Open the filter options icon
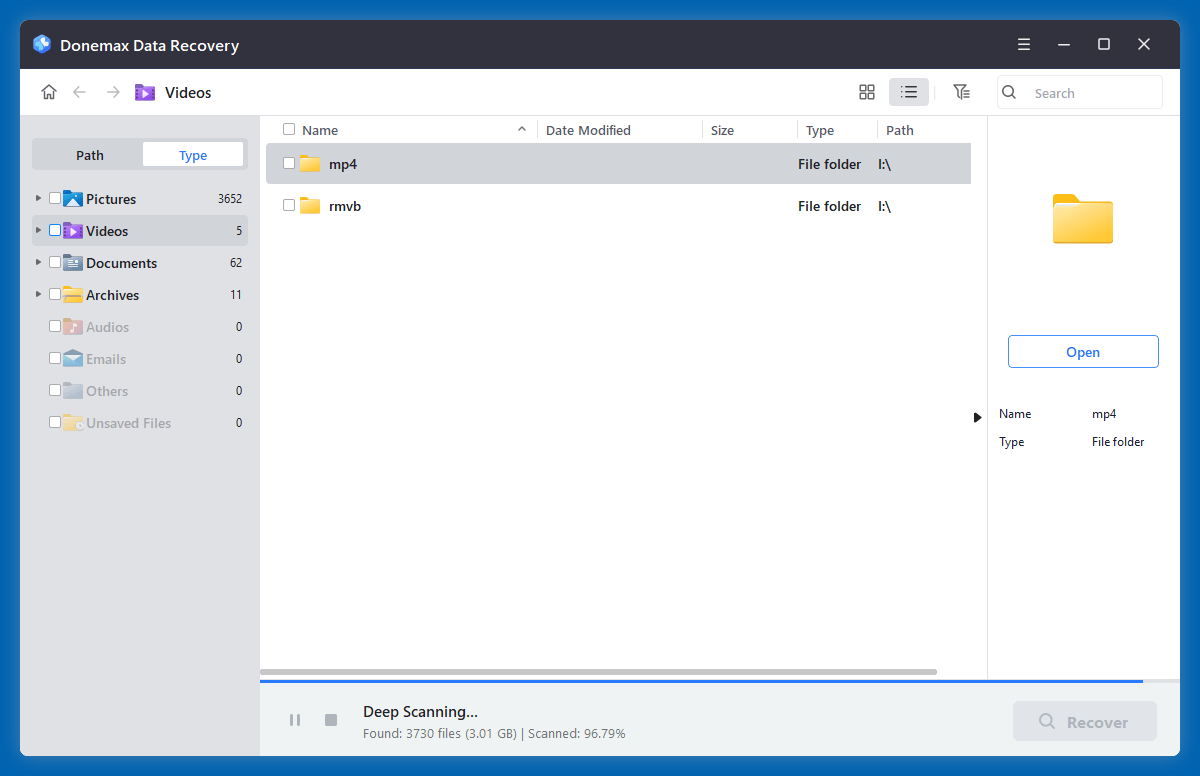This screenshot has width=1200, height=776. pyautogui.click(x=961, y=91)
